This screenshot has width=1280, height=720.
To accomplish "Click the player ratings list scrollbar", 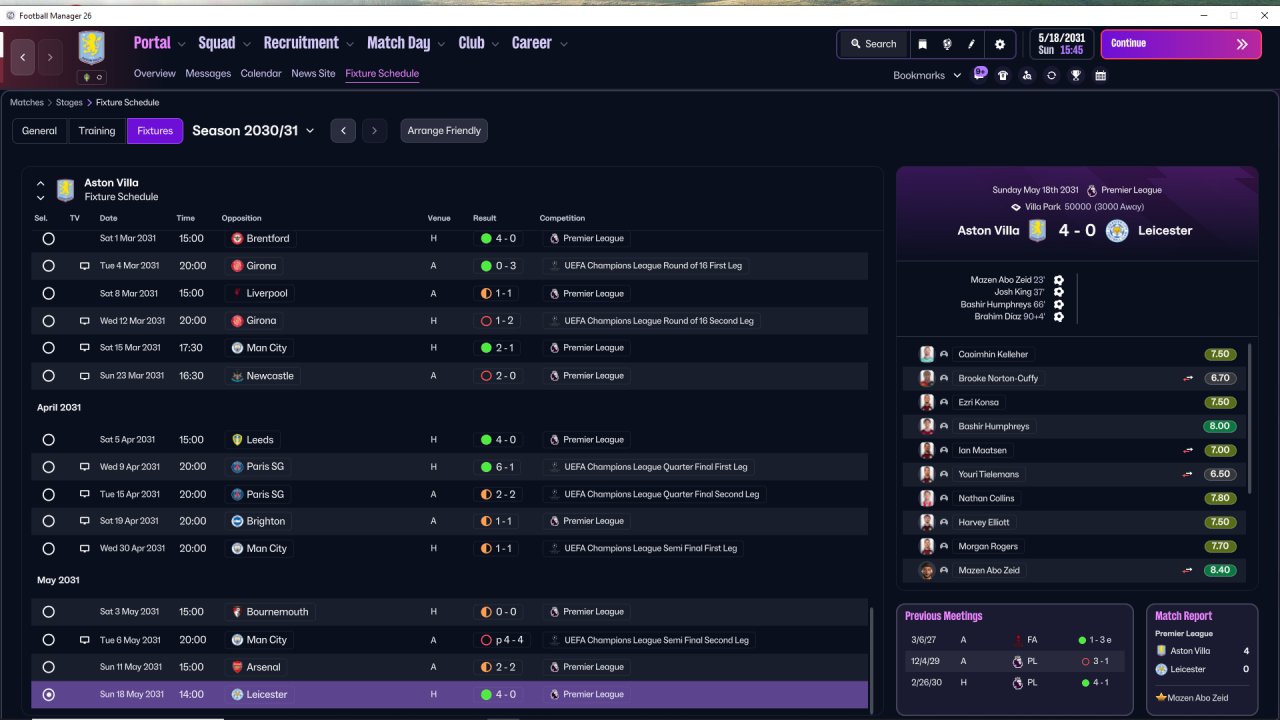I will (1249, 418).
